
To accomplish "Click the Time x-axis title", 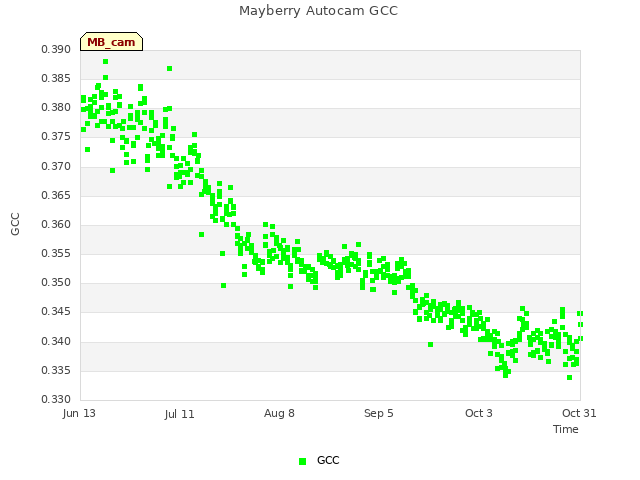I will [566, 429].
